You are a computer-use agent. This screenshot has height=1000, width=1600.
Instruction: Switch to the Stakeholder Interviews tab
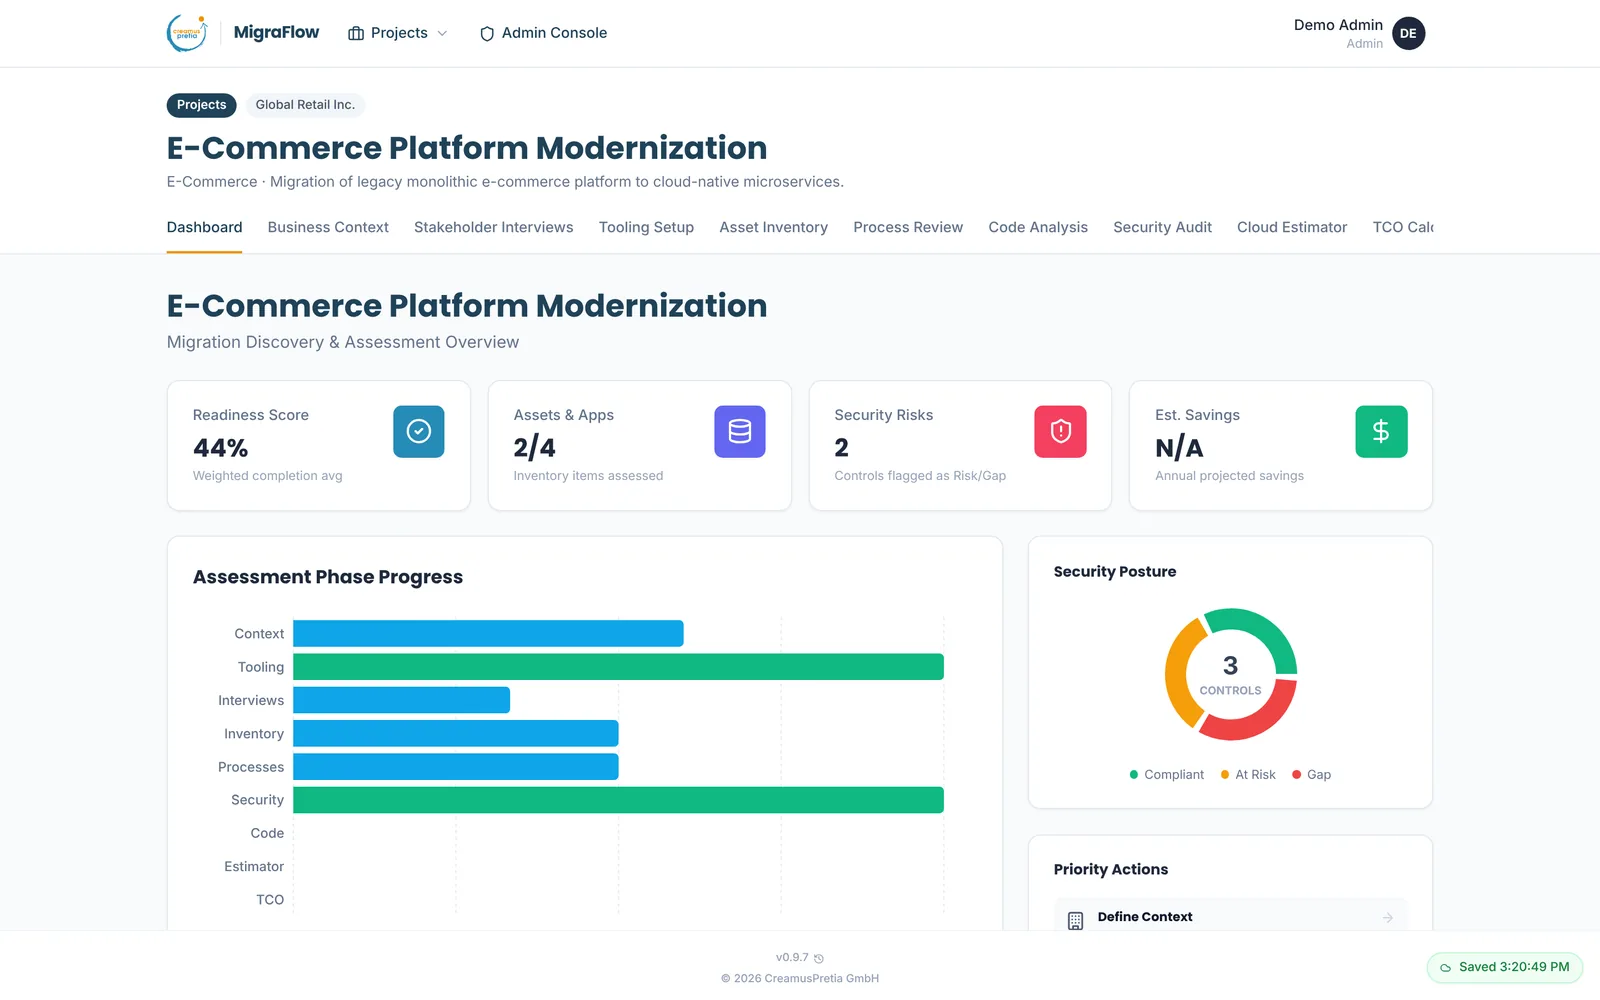point(494,227)
